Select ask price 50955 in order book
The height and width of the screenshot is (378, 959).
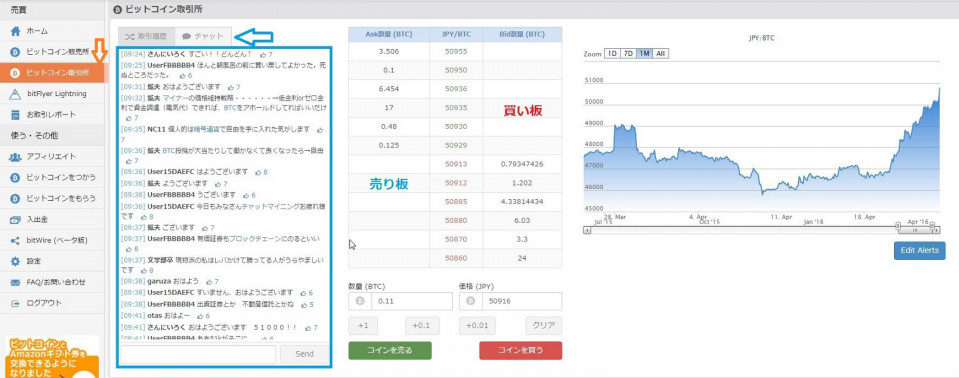point(456,51)
